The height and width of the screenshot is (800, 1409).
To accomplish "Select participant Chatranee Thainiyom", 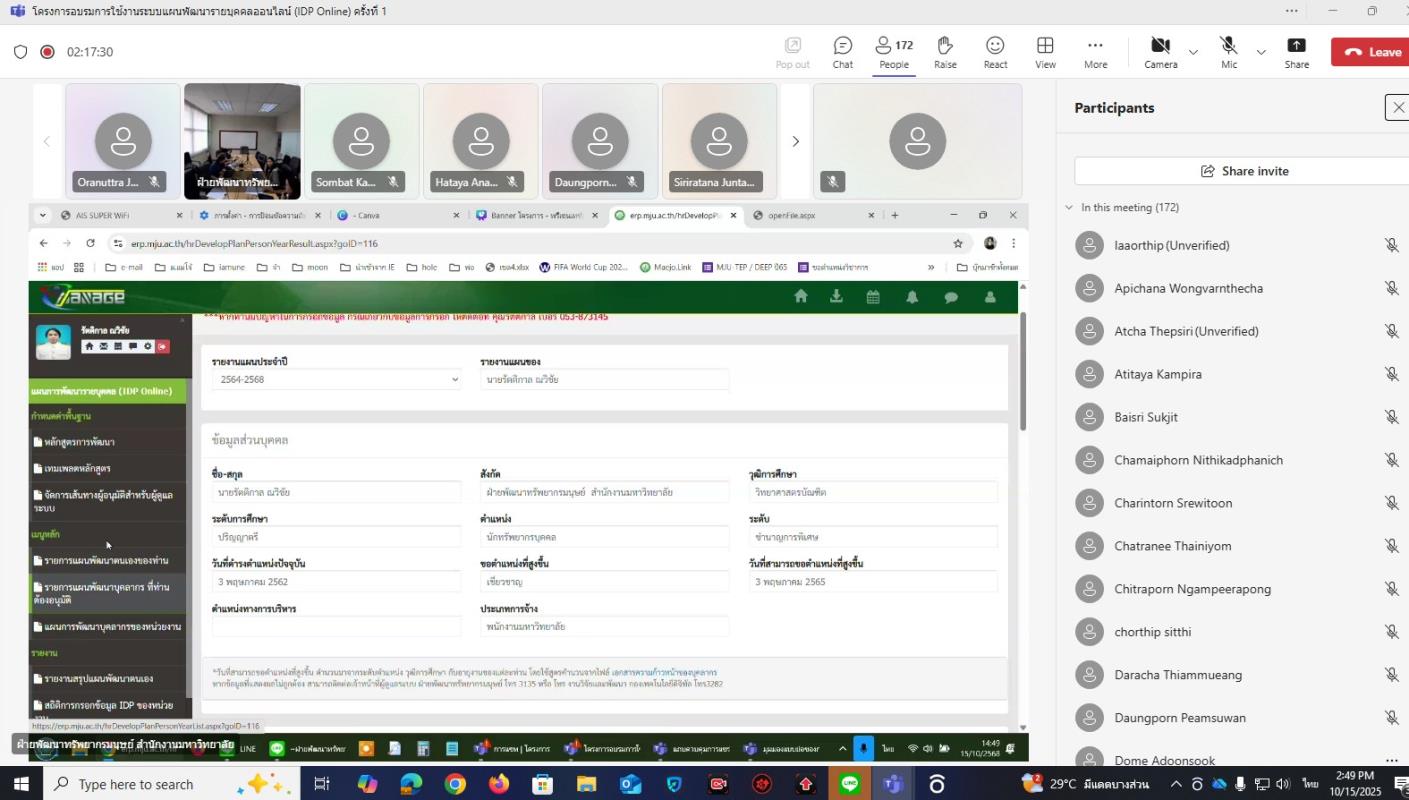I will (1172, 546).
